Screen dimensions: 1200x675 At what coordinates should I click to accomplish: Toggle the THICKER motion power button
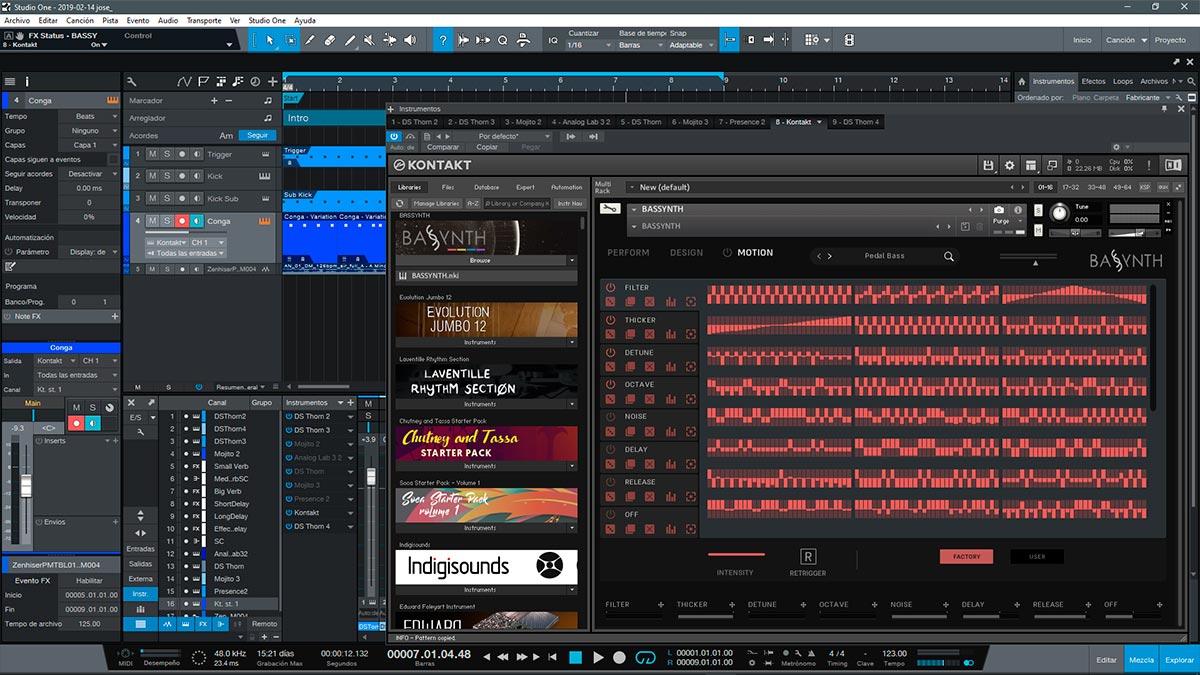point(610,320)
